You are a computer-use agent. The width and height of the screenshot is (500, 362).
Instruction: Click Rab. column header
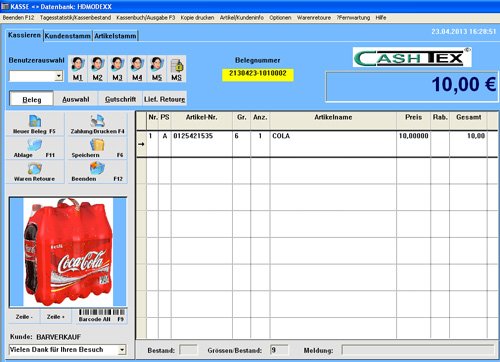click(440, 120)
